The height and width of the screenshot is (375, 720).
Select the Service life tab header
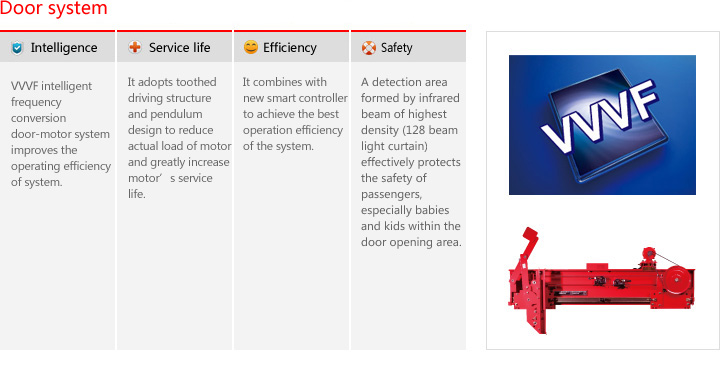pyautogui.click(x=174, y=47)
